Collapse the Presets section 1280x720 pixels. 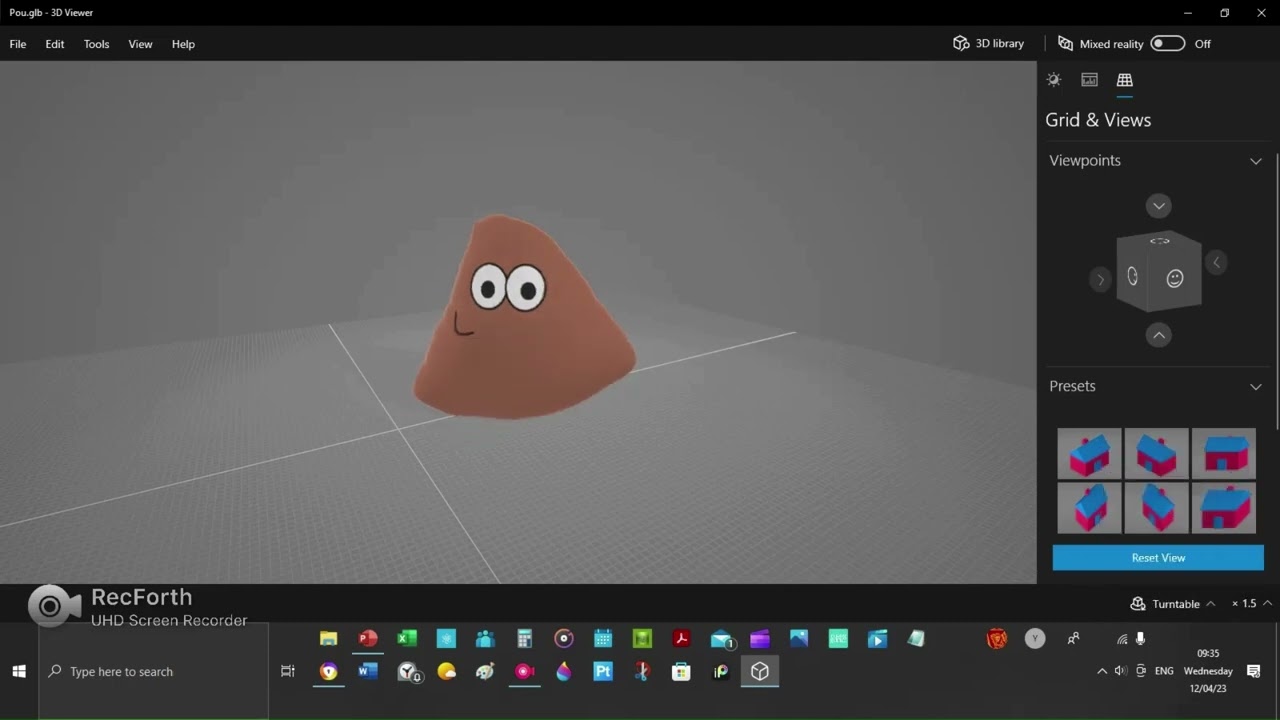pyautogui.click(x=1256, y=387)
